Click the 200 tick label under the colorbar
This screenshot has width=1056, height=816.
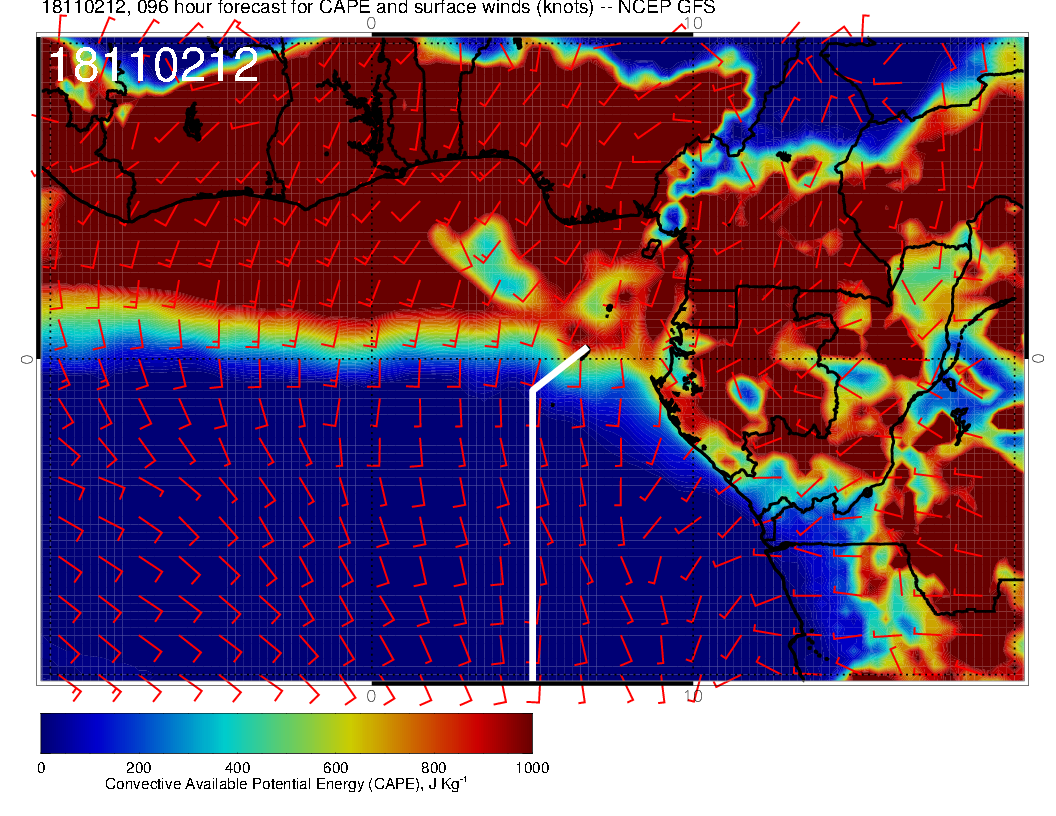[138, 767]
